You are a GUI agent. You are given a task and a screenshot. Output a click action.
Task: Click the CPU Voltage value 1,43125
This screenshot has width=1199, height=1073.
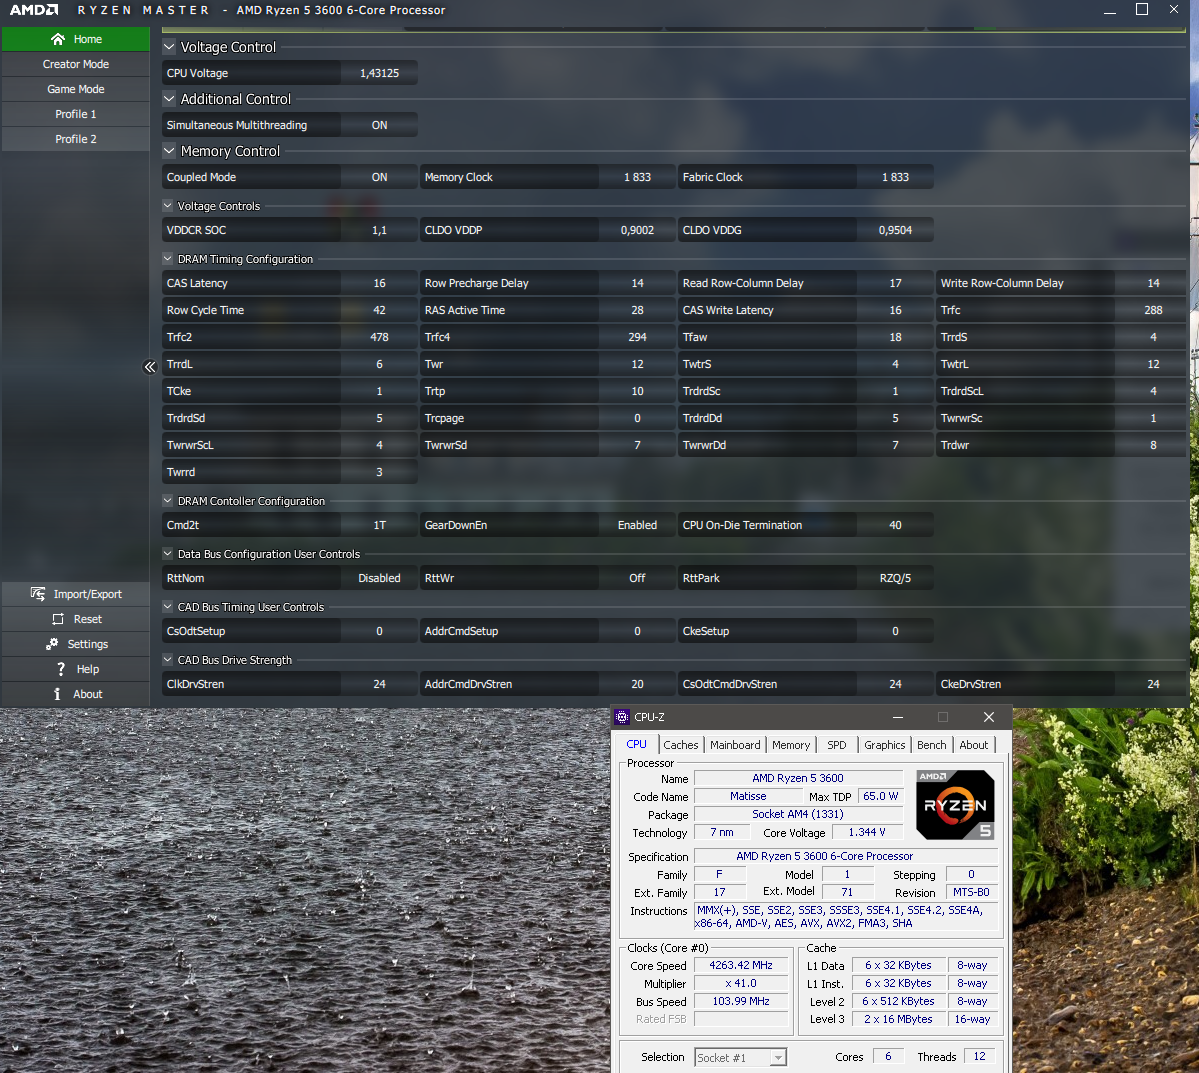(379, 73)
